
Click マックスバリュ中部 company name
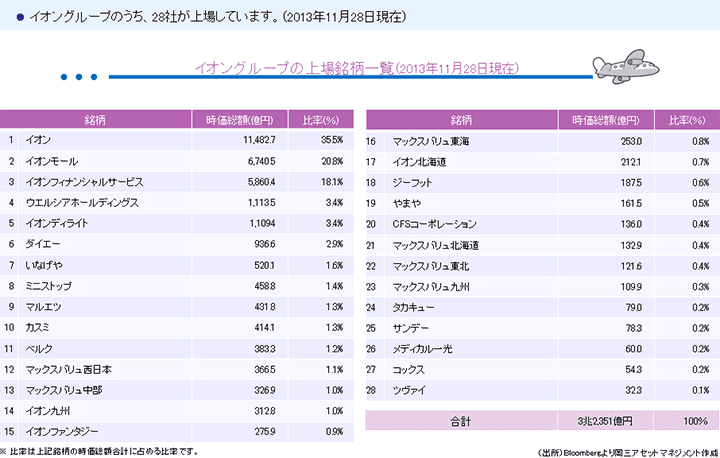coord(64,390)
